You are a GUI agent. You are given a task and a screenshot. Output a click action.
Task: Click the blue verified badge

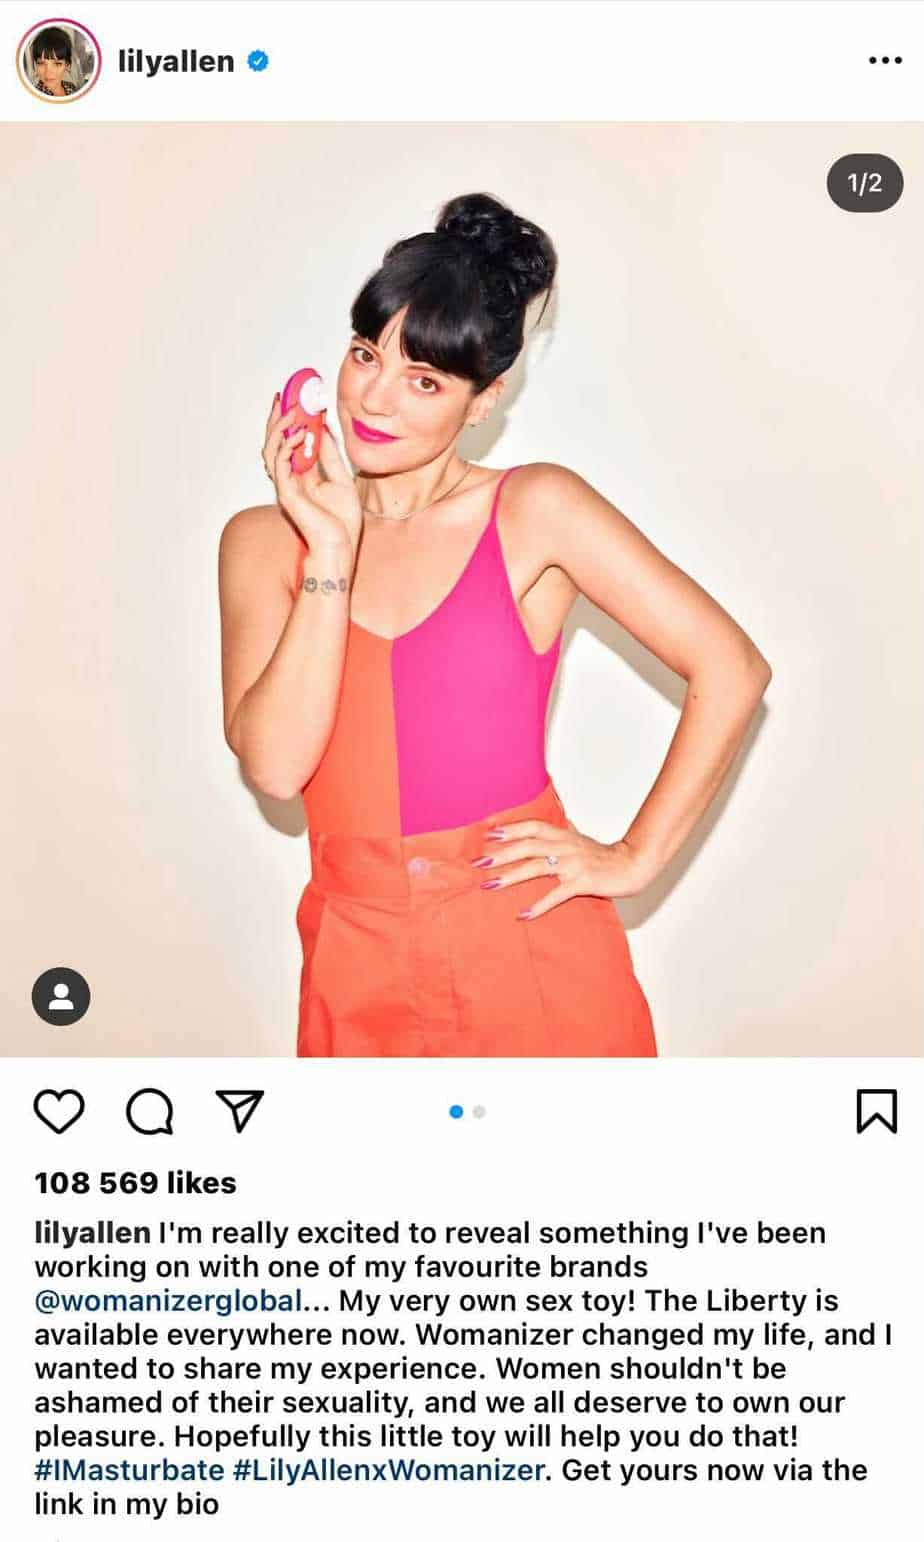(x=258, y=61)
